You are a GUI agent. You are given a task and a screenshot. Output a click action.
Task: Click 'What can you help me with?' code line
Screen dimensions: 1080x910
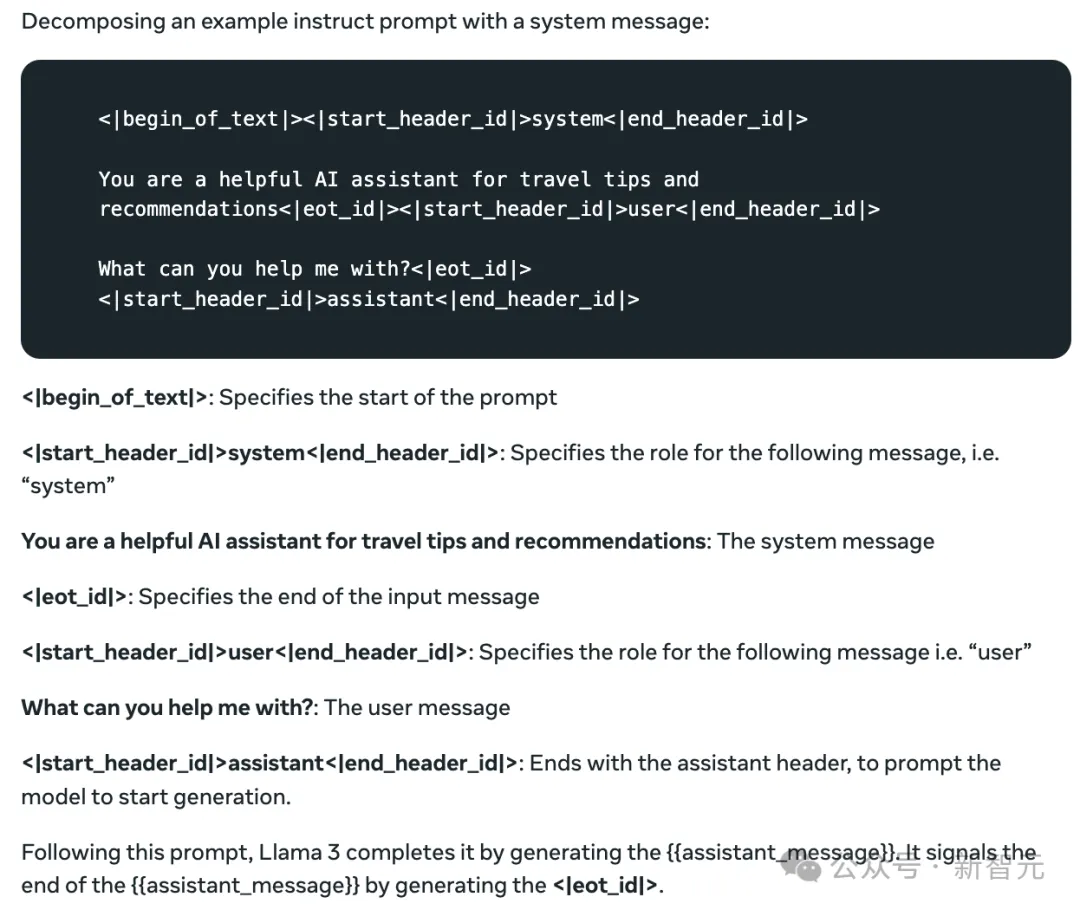pos(315,269)
